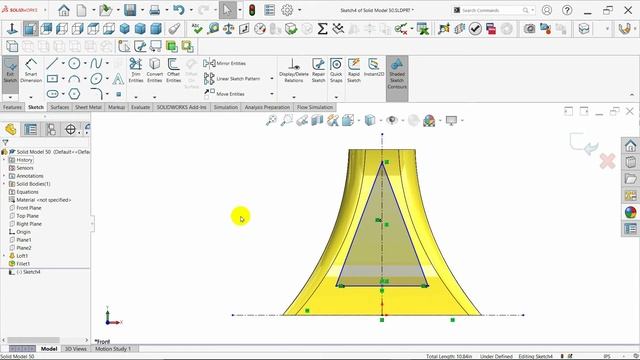The image size is (640, 360).
Task: Switch to the Evaluate tab
Action: pos(140,107)
